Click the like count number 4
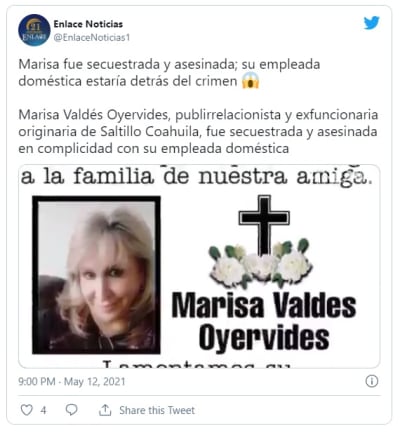 (43, 410)
